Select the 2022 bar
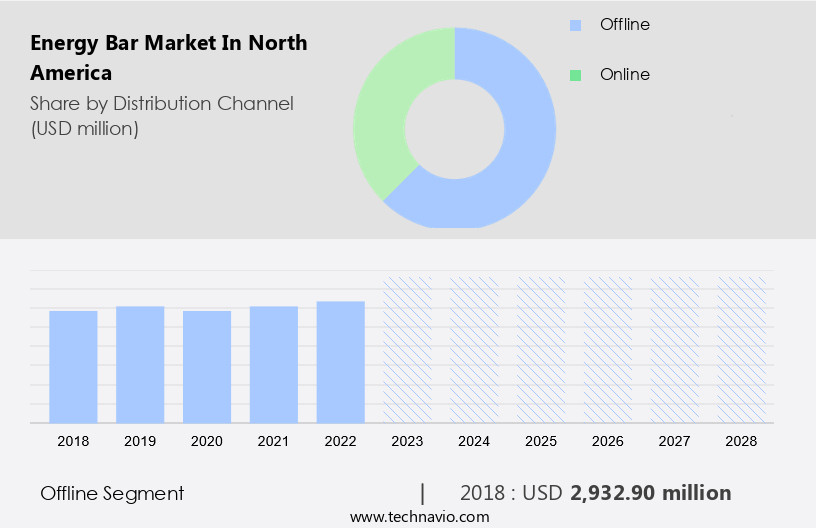 pyautogui.click(x=341, y=361)
